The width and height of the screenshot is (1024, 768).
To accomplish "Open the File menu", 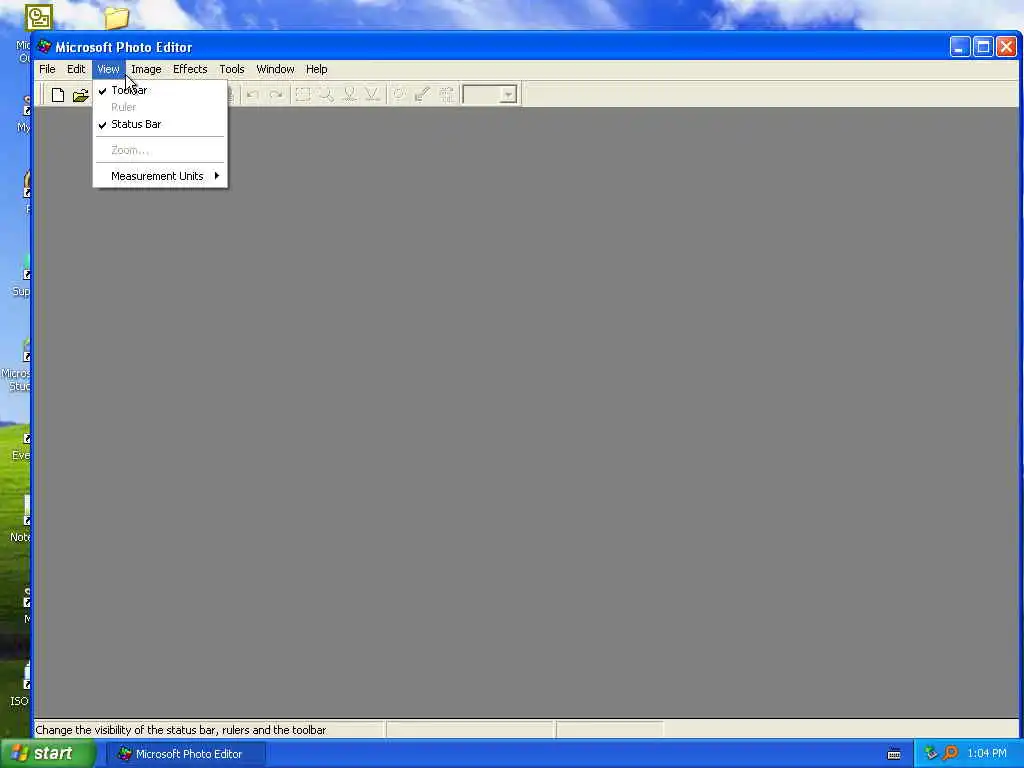I will [47, 69].
